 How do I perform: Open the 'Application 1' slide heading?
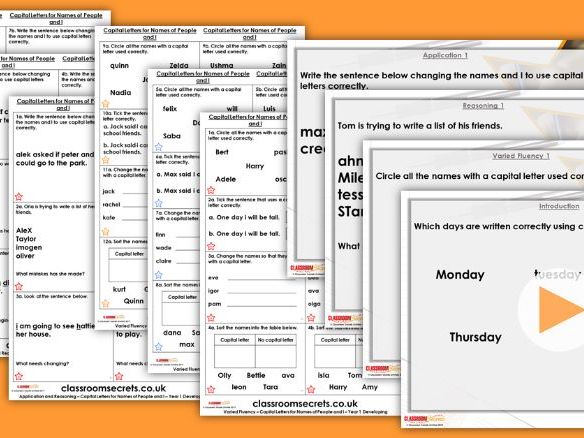point(445,55)
